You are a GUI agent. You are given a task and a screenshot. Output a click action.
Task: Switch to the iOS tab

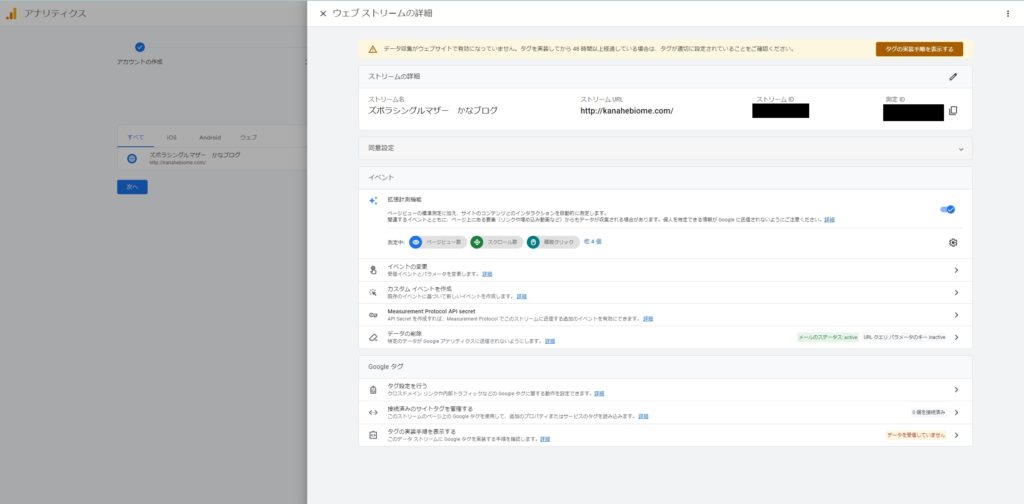[x=171, y=137]
